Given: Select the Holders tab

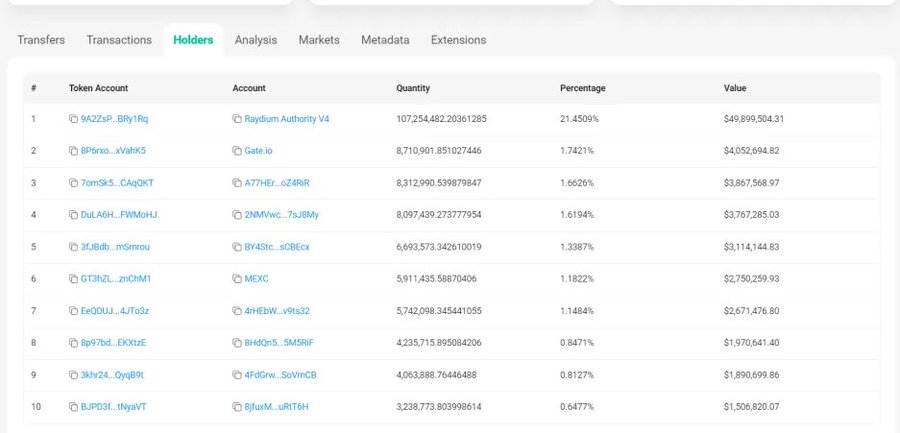Looking at the screenshot, I should [x=193, y=40].
